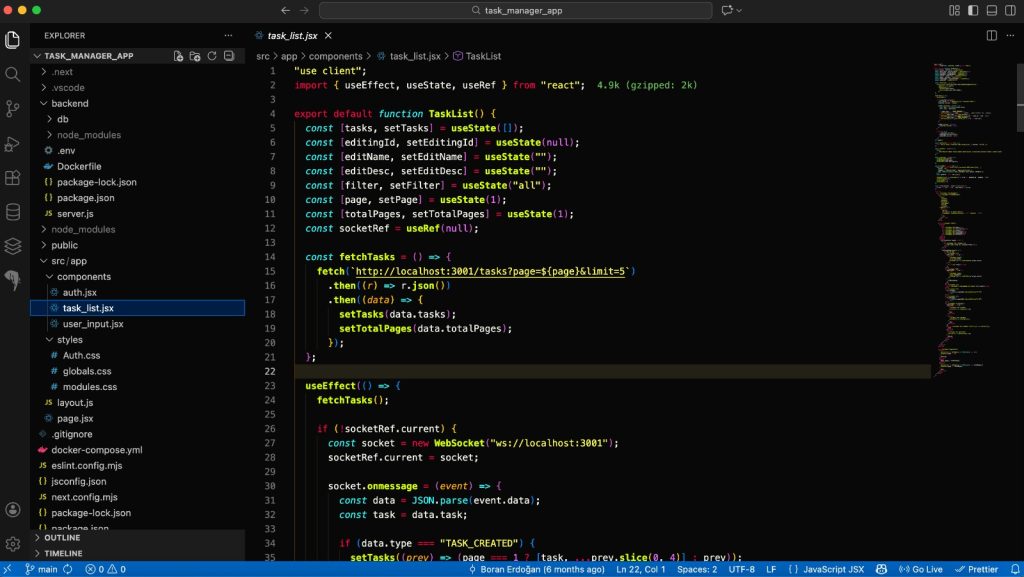Click components in the breadcrumb path
Viewport: 1024px width, 577px height.
335,57
